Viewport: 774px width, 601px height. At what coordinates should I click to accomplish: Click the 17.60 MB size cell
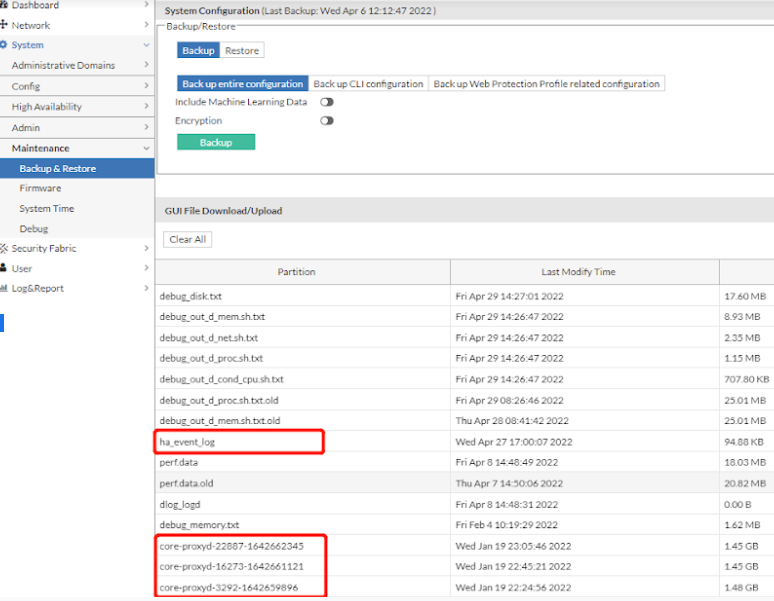[745, 296]
